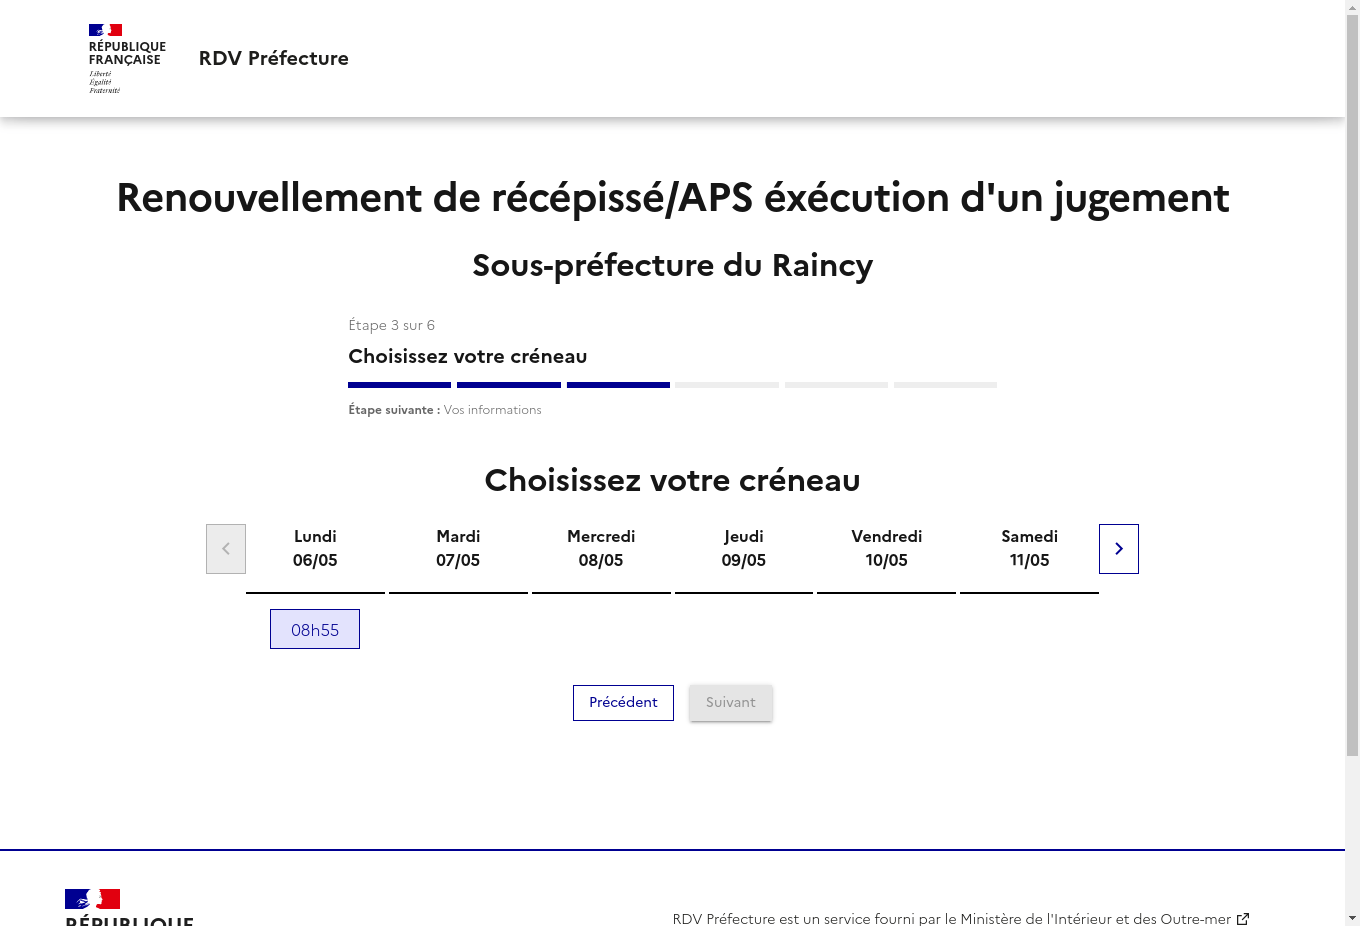The width and height of the screenshot is (1360, 926).
Task: Select the Lundi 06/05 column header
Action: (x=315, y=549)
